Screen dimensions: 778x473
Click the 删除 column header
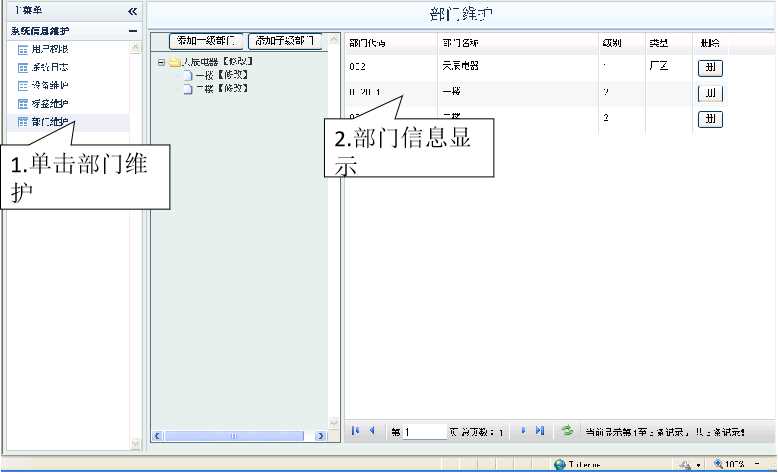coord(710,43)
